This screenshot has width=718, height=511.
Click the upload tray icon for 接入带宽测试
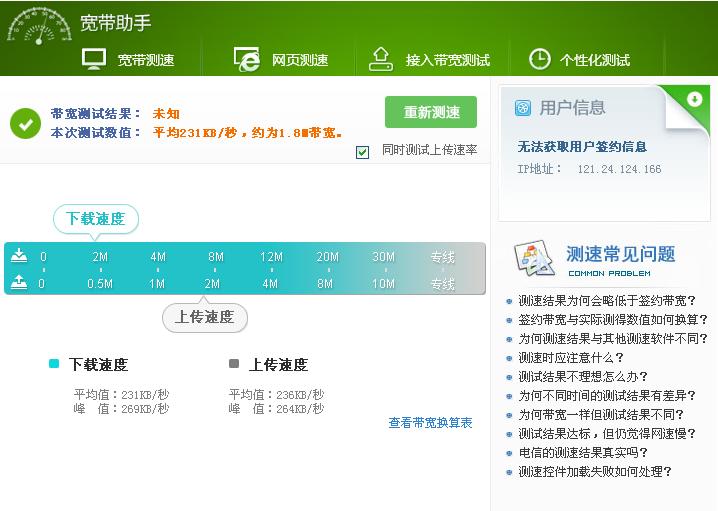381,59
